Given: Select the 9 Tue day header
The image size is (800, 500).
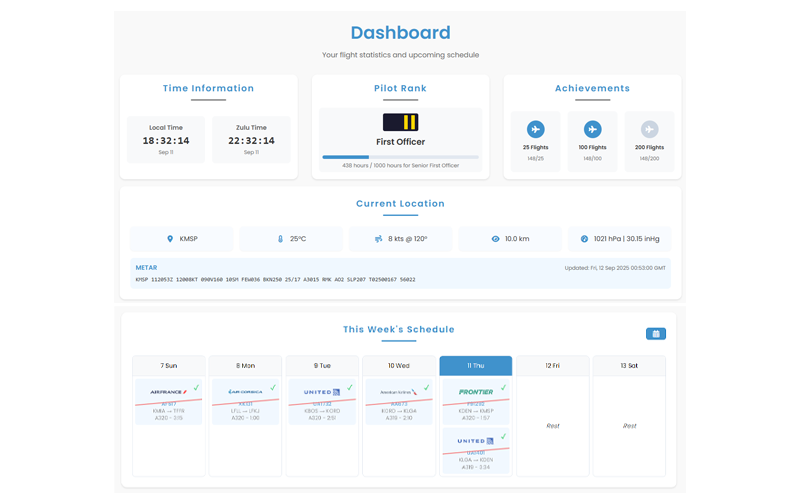Looking at the screenshot, I should point(322,366).
